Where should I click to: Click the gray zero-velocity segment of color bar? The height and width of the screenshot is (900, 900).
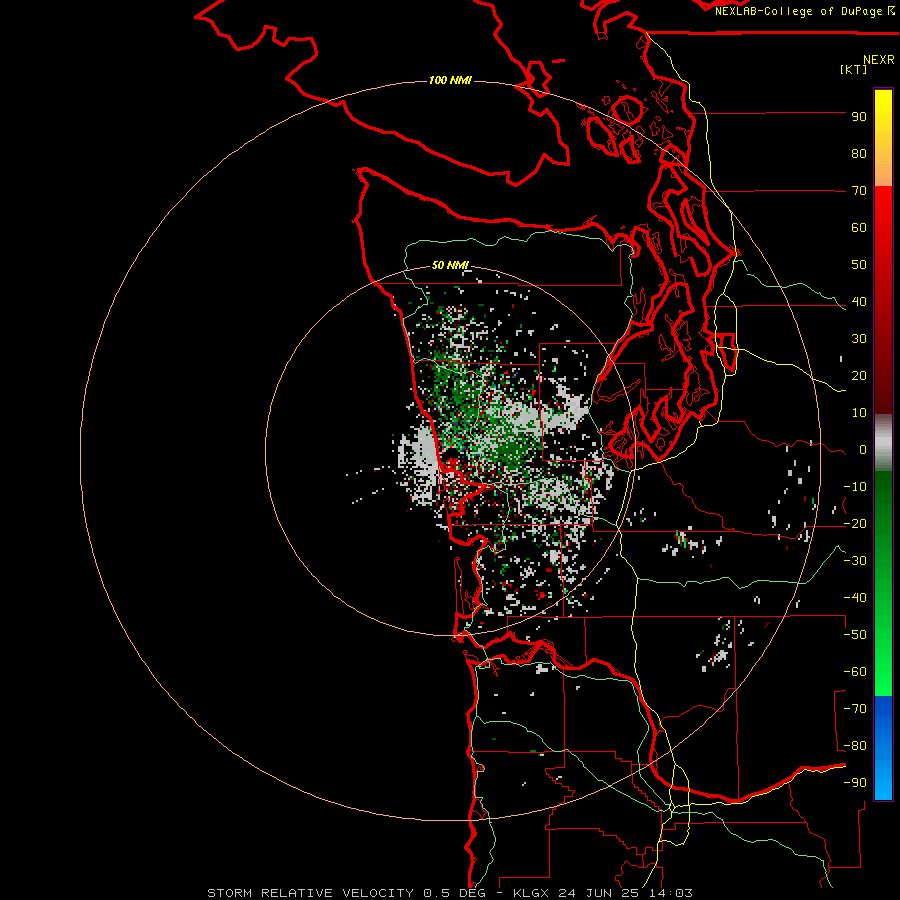tap(883, 443)
